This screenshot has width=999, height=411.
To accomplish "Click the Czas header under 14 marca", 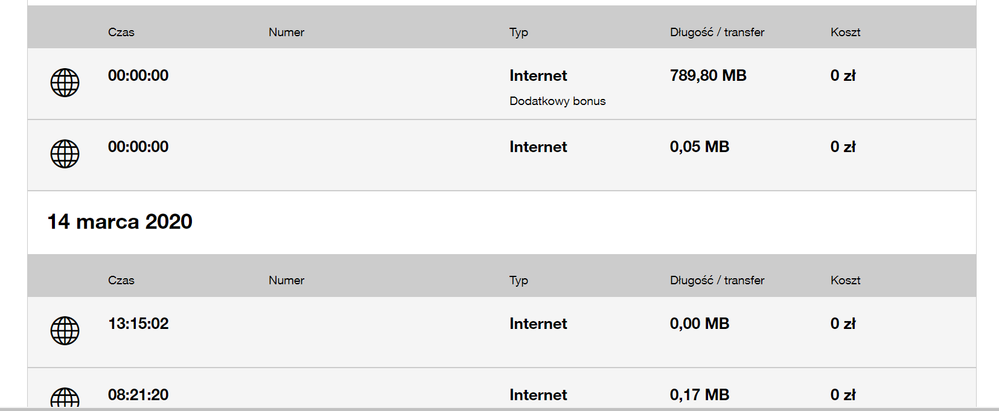I will (x=121, y=281).
